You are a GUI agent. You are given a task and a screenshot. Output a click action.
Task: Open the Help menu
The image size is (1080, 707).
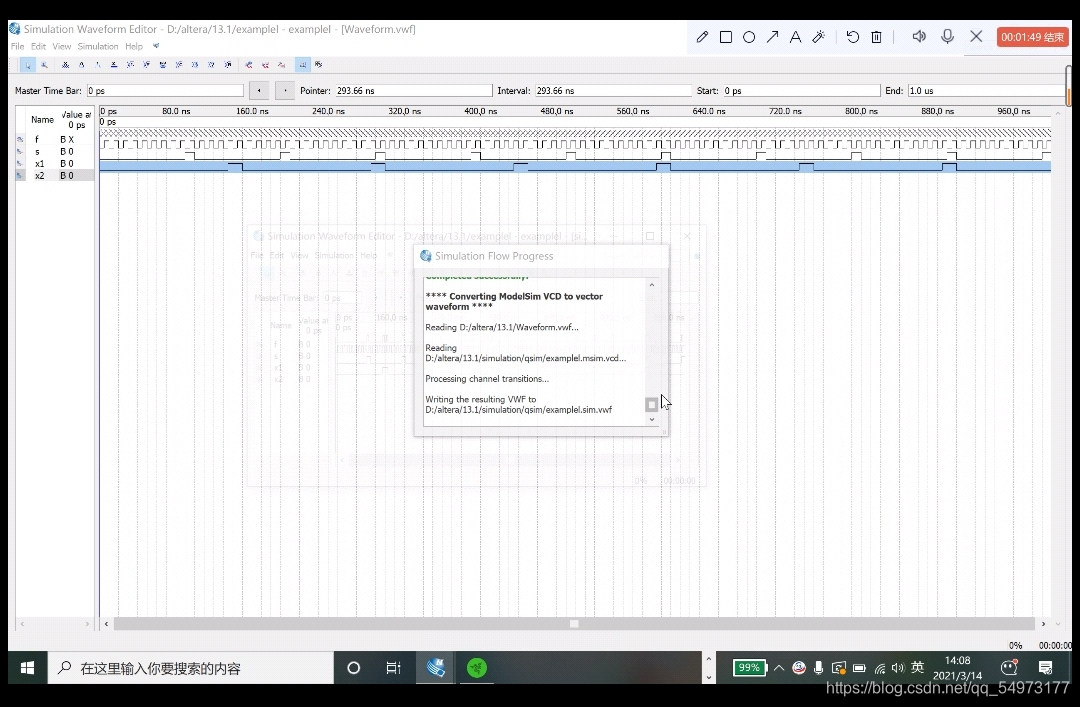134,46
